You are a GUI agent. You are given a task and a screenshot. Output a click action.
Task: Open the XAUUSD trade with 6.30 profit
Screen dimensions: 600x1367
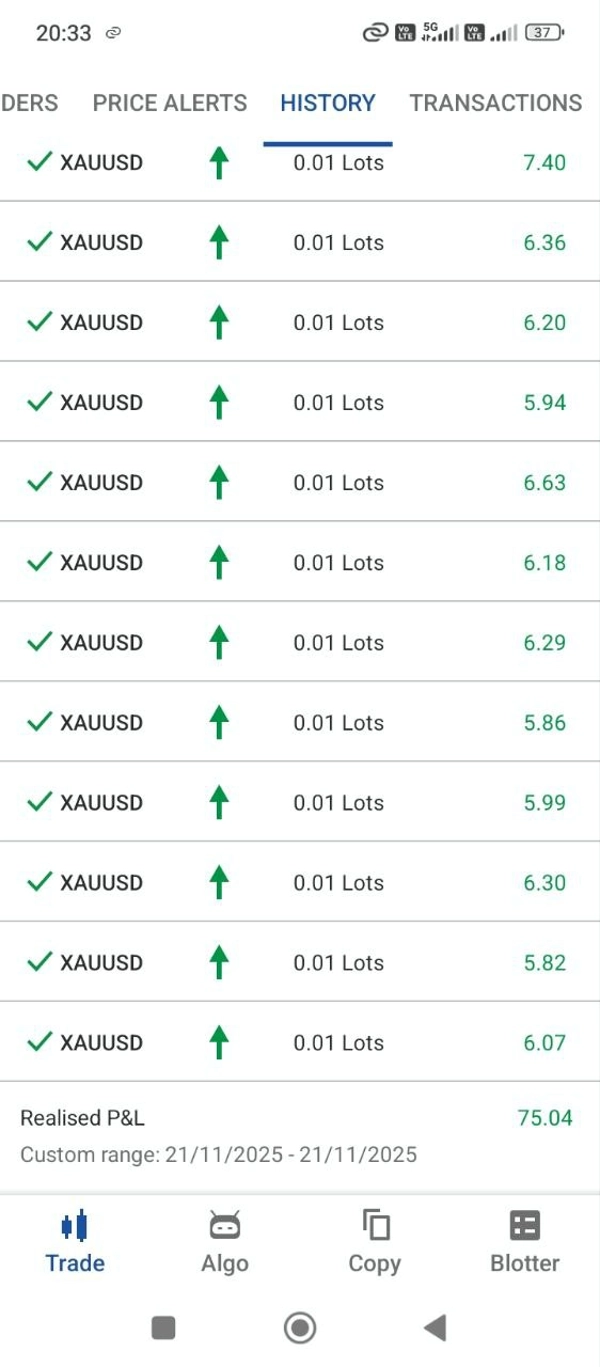pos(300,882)
